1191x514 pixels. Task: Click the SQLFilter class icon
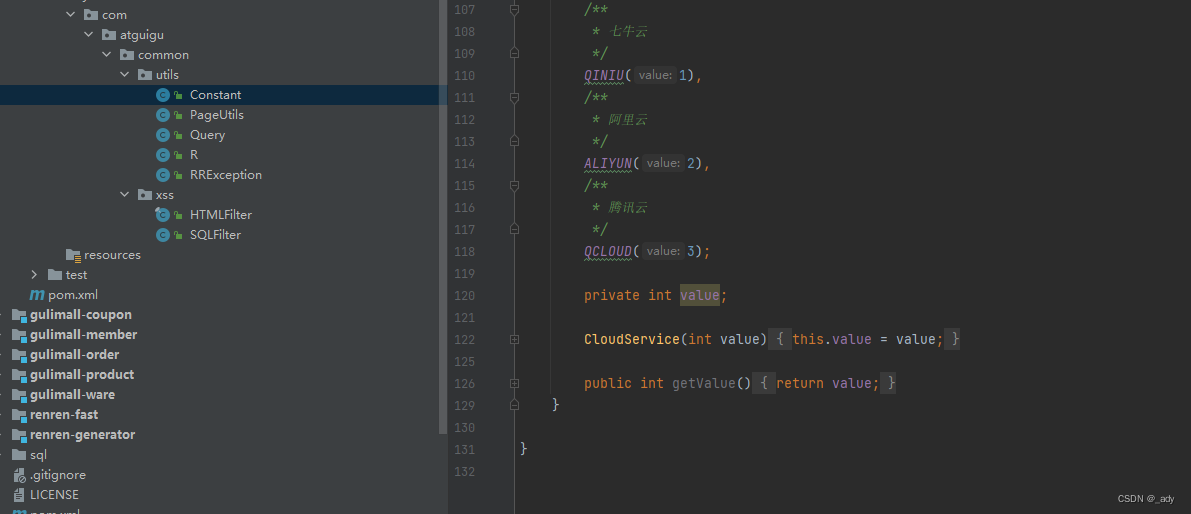tap(163, 235)
